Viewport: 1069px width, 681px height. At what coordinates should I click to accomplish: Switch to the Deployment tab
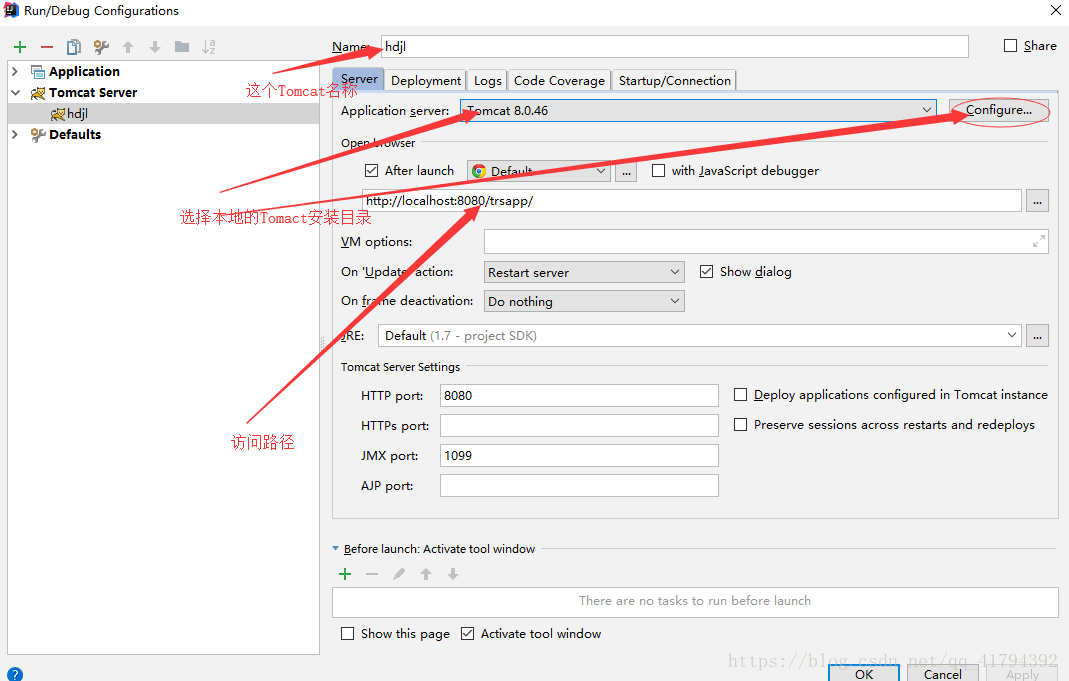click(426, 80)
